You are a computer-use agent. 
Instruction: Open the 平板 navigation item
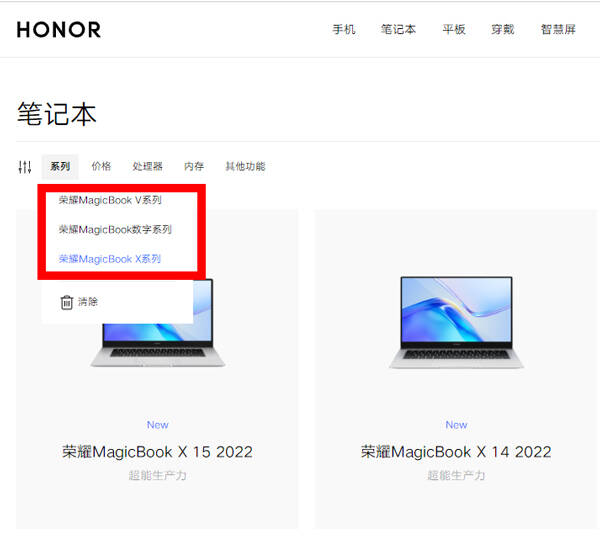coord(454,29)
